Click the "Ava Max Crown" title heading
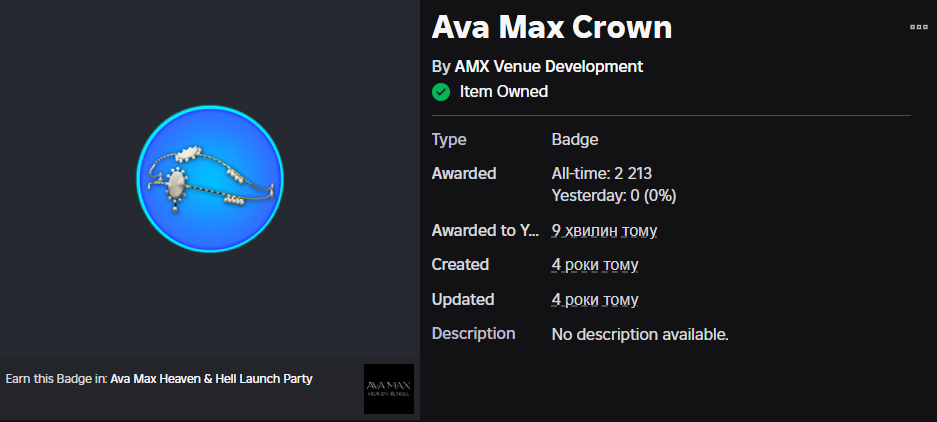 [552, 28]
